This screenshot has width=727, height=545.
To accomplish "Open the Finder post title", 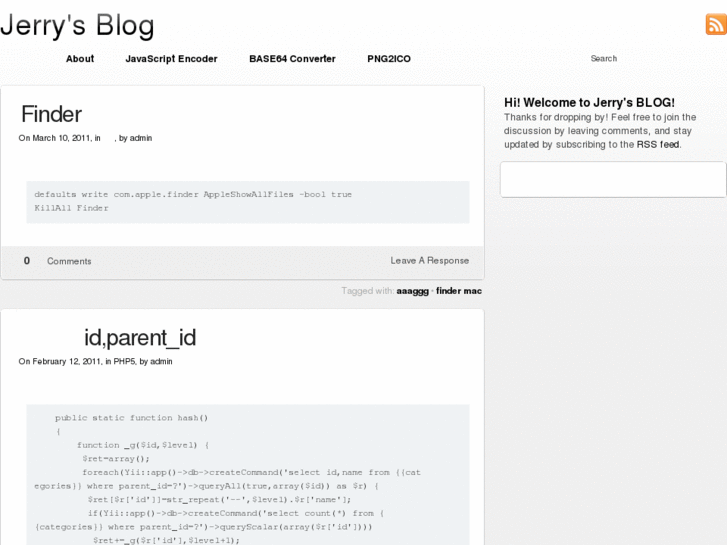I will point(51,114).
